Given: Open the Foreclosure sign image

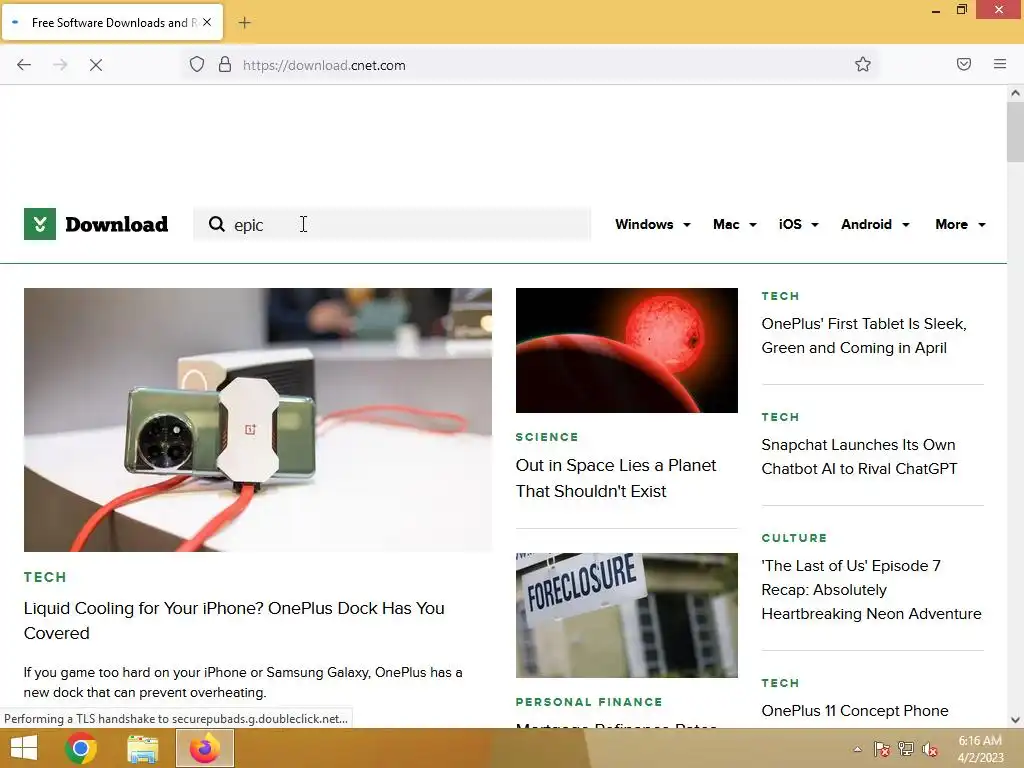Looking at the screenshot, I should tap(626, 615).
